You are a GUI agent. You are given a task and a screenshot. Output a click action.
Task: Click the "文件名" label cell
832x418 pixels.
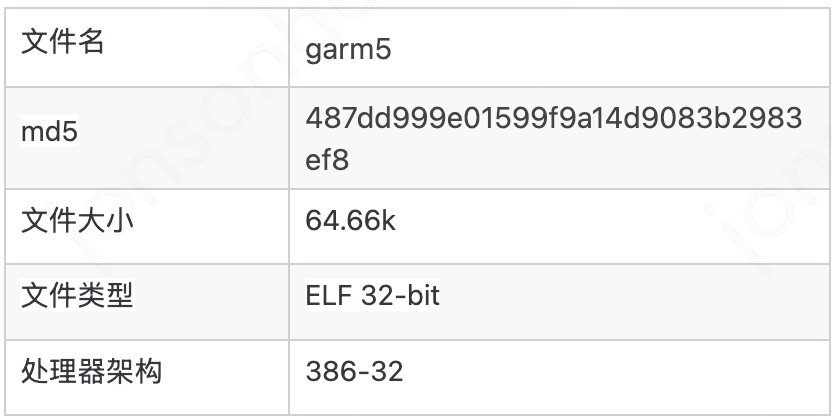point(62,44)
